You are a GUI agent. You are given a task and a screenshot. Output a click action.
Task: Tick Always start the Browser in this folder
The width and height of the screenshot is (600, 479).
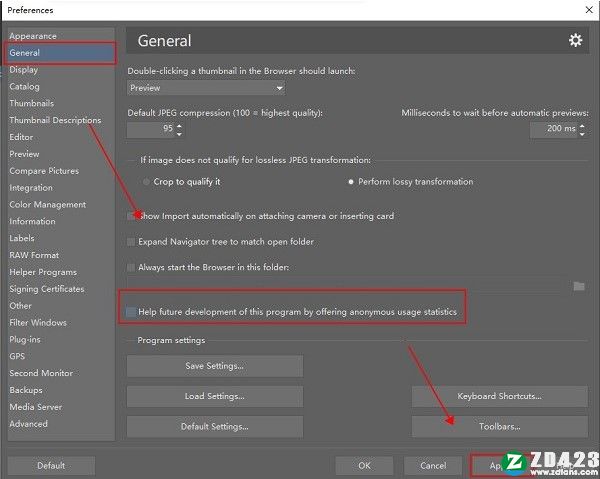131,267
